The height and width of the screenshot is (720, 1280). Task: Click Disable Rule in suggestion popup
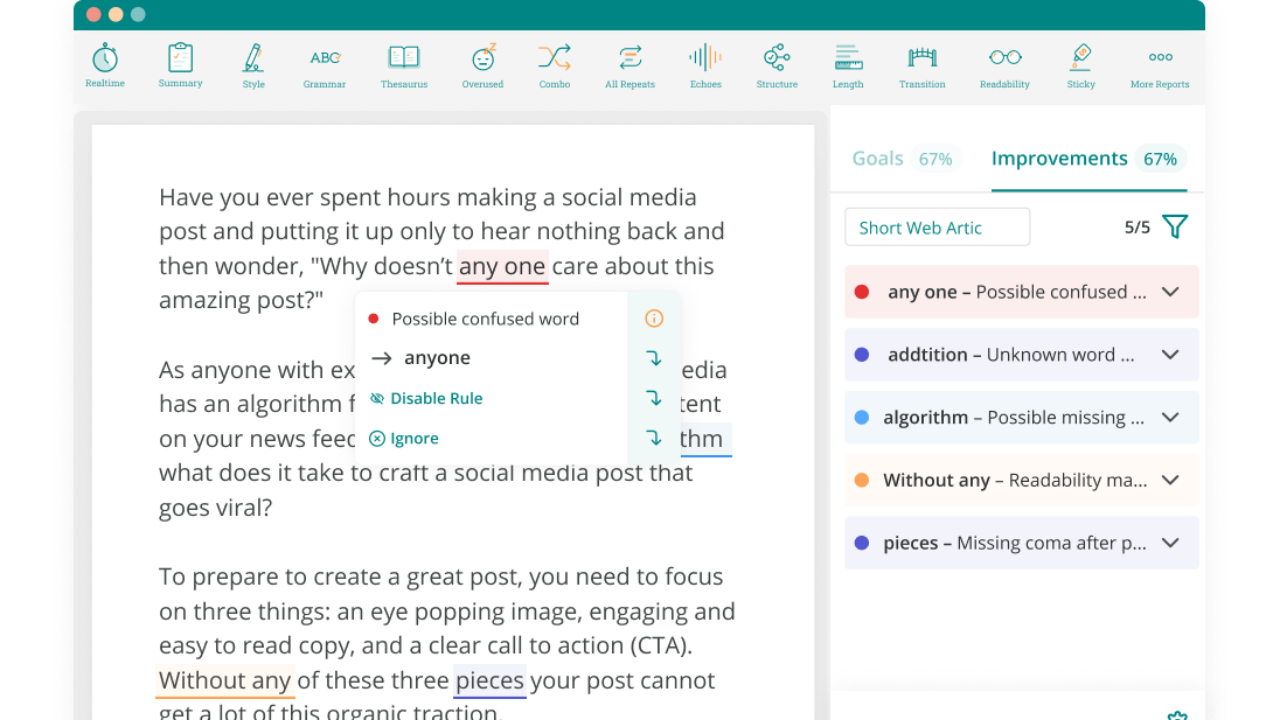click(436, 398)
